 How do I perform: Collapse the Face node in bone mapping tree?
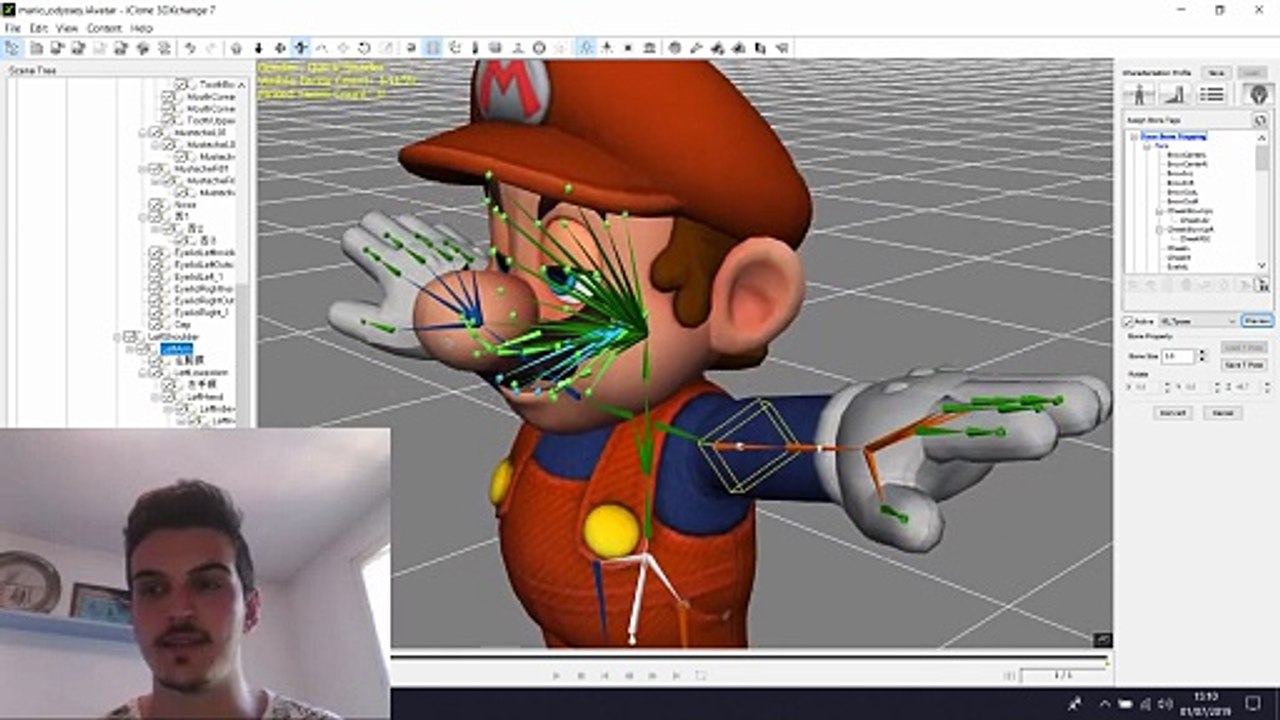coord(1146,146)
